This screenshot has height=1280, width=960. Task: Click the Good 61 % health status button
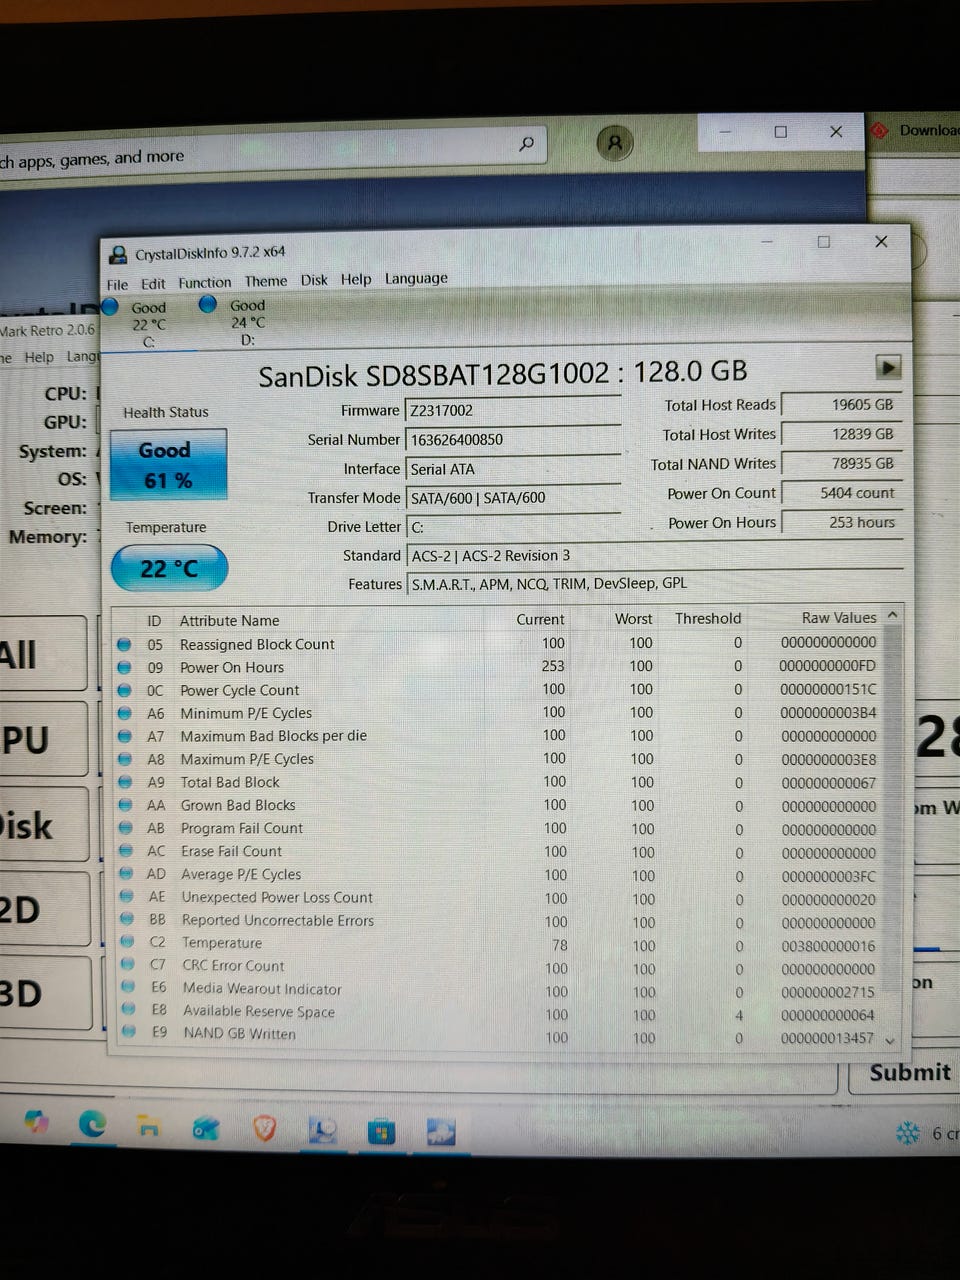pos(168,465)
